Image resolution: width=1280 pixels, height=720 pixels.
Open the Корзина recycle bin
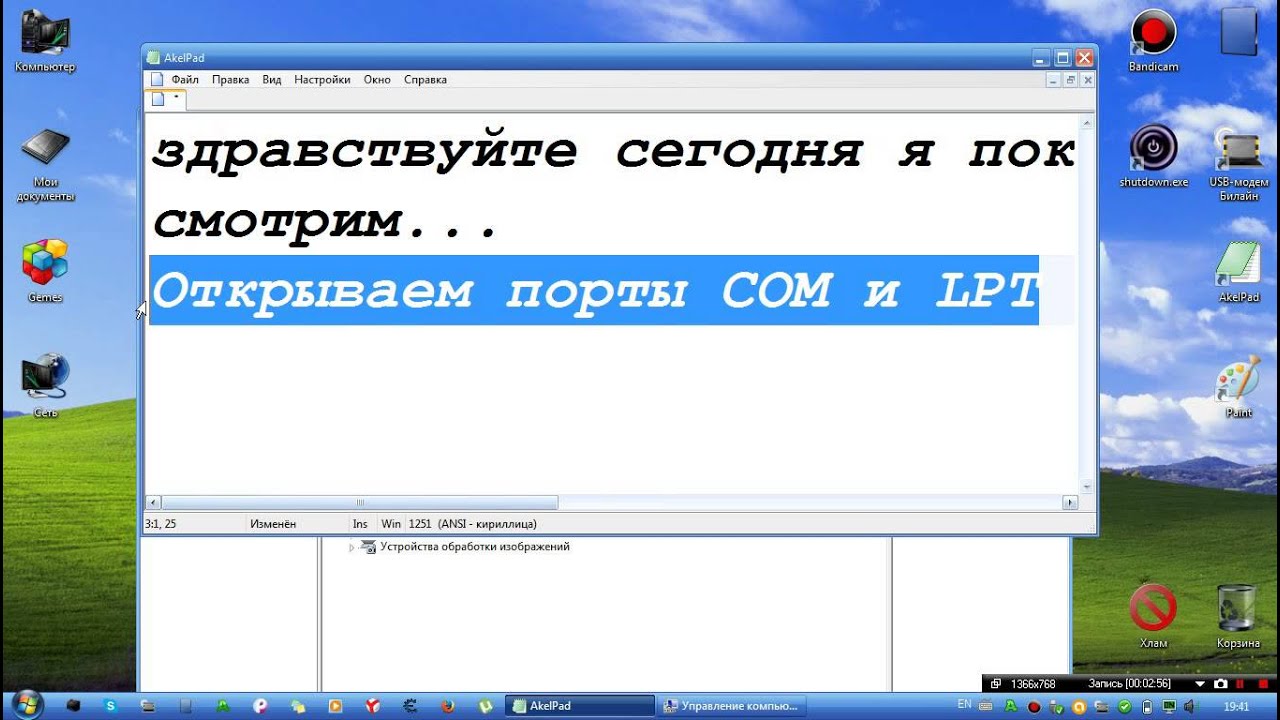pos(1238,617)
